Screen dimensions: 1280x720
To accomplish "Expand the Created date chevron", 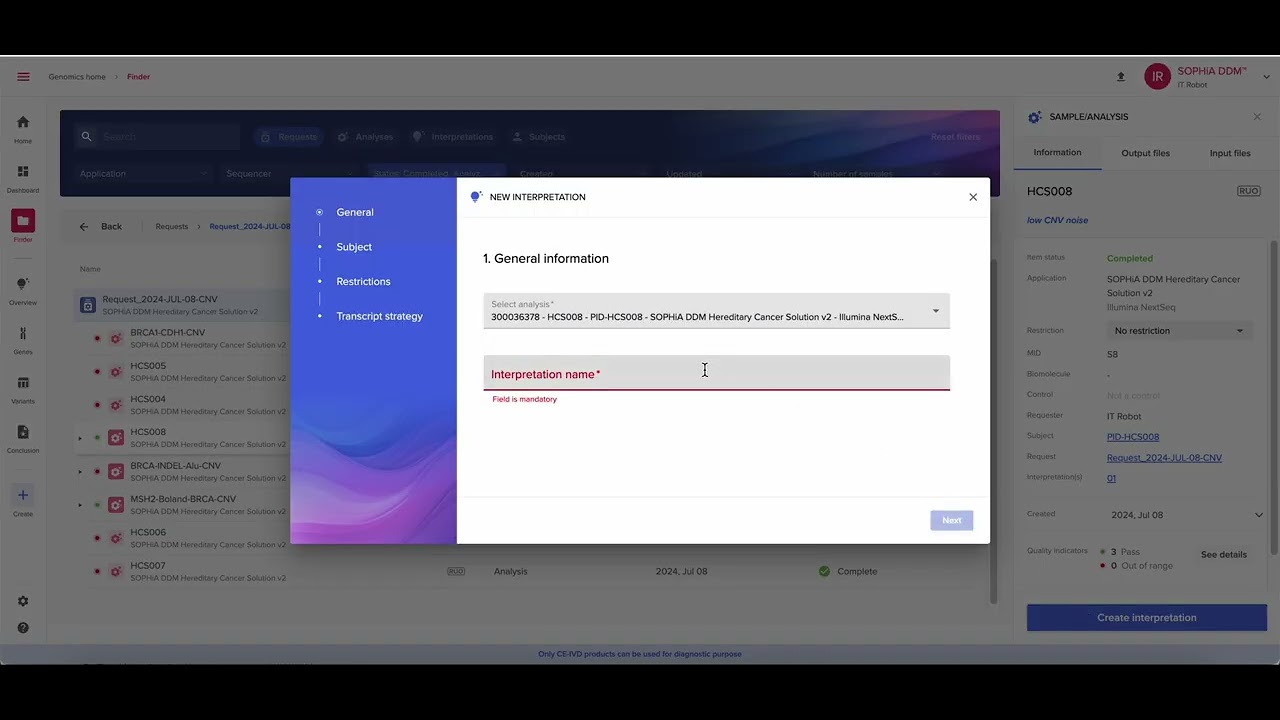I will click(1258, 515).
